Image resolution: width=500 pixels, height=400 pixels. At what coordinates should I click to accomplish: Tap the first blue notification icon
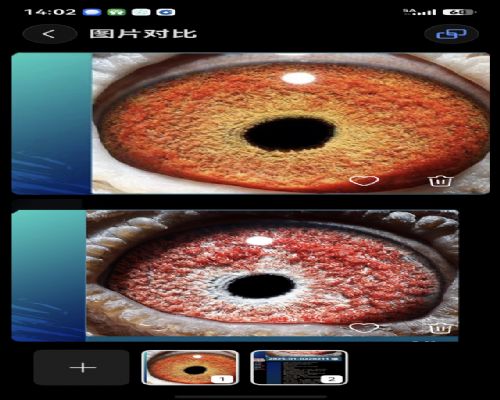pos(92,12)
